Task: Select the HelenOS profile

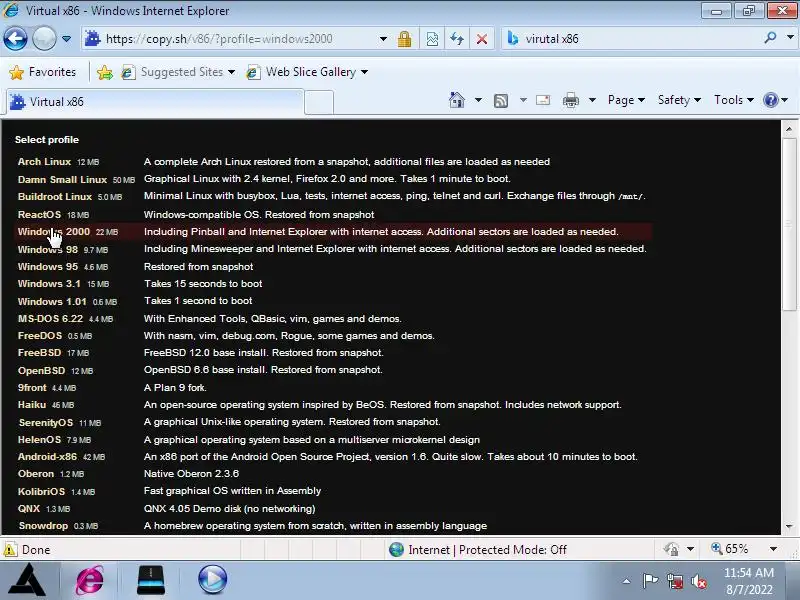Action: 39,439
